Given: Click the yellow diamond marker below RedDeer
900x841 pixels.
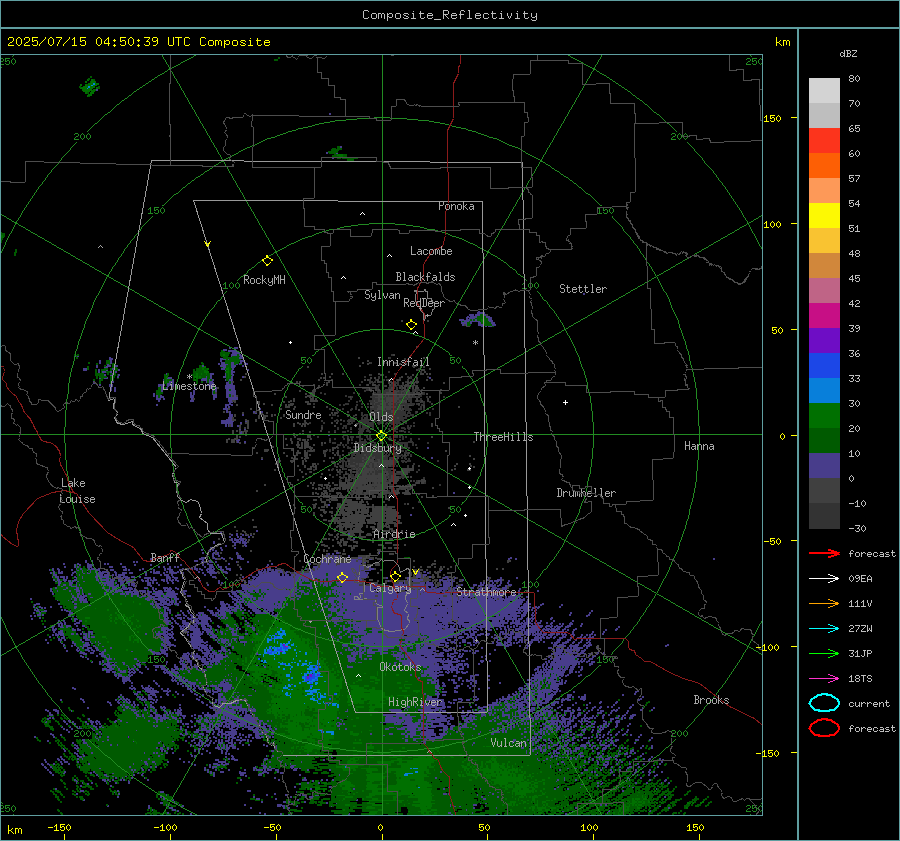Looking at the screenshot, I should click(411, 325).
